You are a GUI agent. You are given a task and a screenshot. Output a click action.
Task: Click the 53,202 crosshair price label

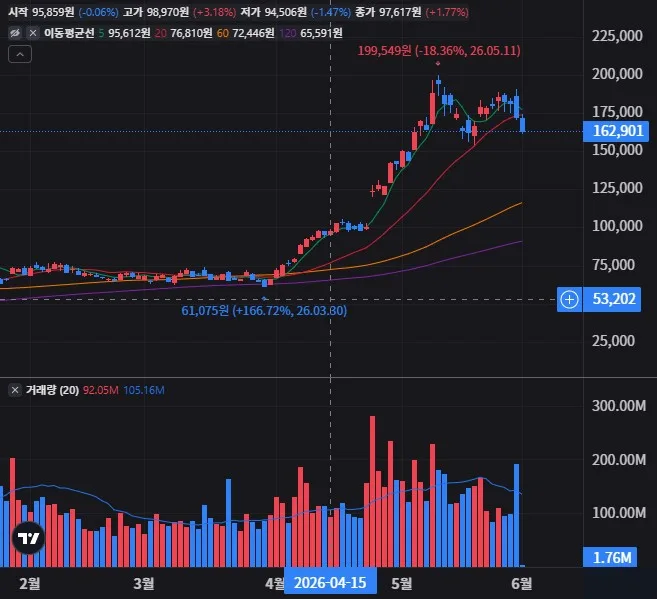click(x=611, y=299)
